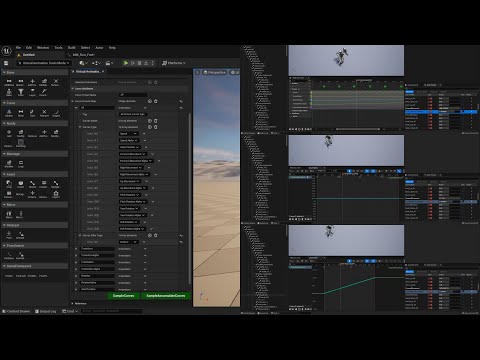The width and height of the screenshot is (480, 360).
Task: Open the Forward Movement curve type dropdown
Action: (x=133, y=154)
